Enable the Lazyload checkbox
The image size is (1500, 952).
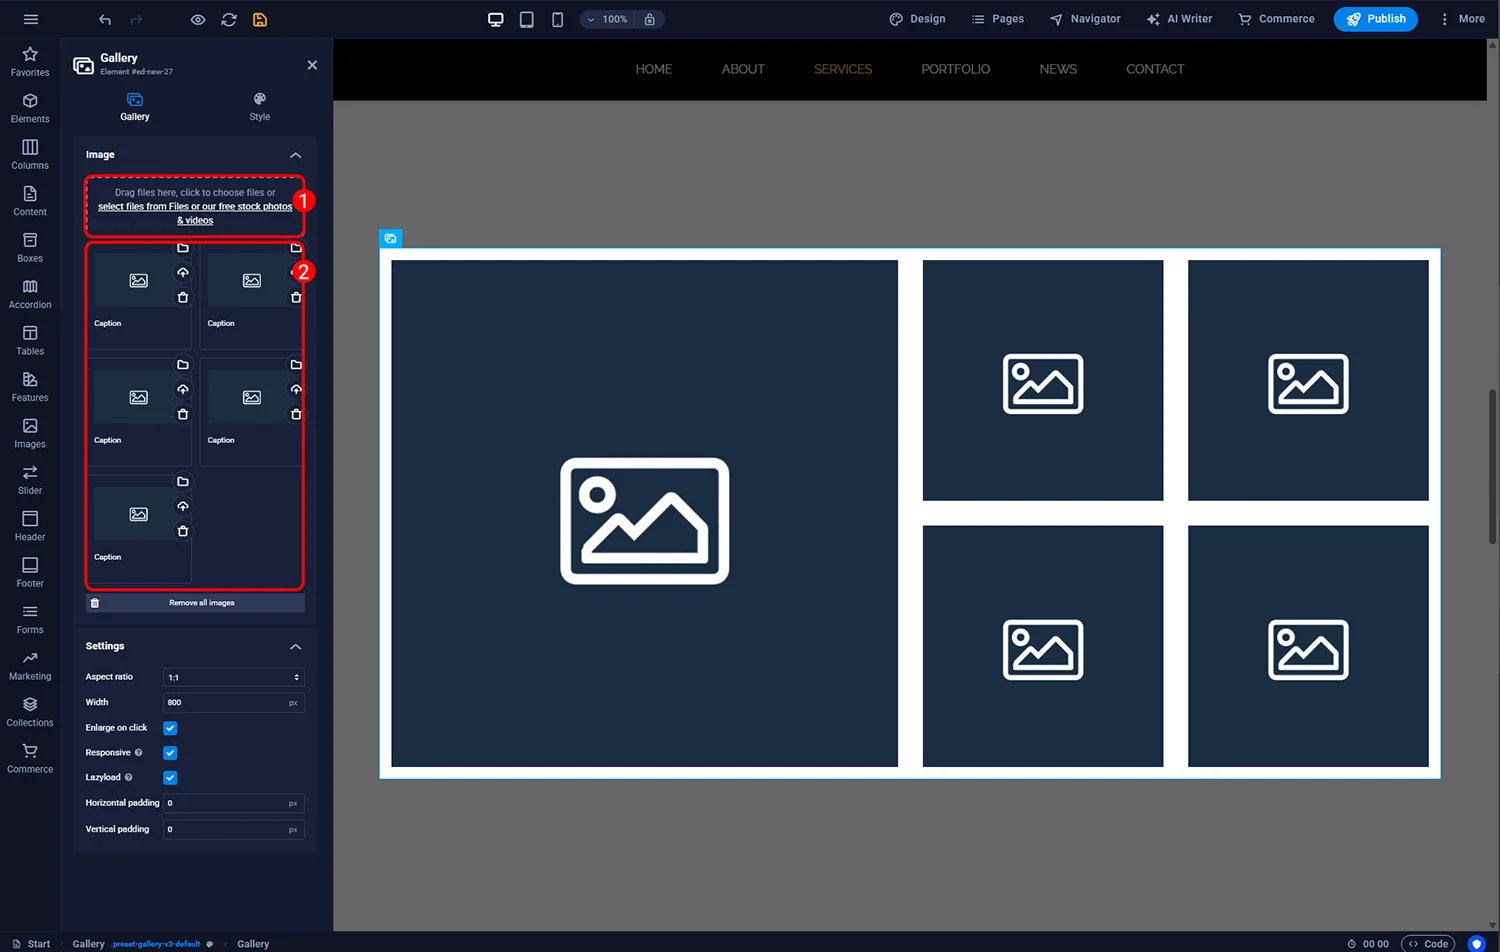coord(169,777)
